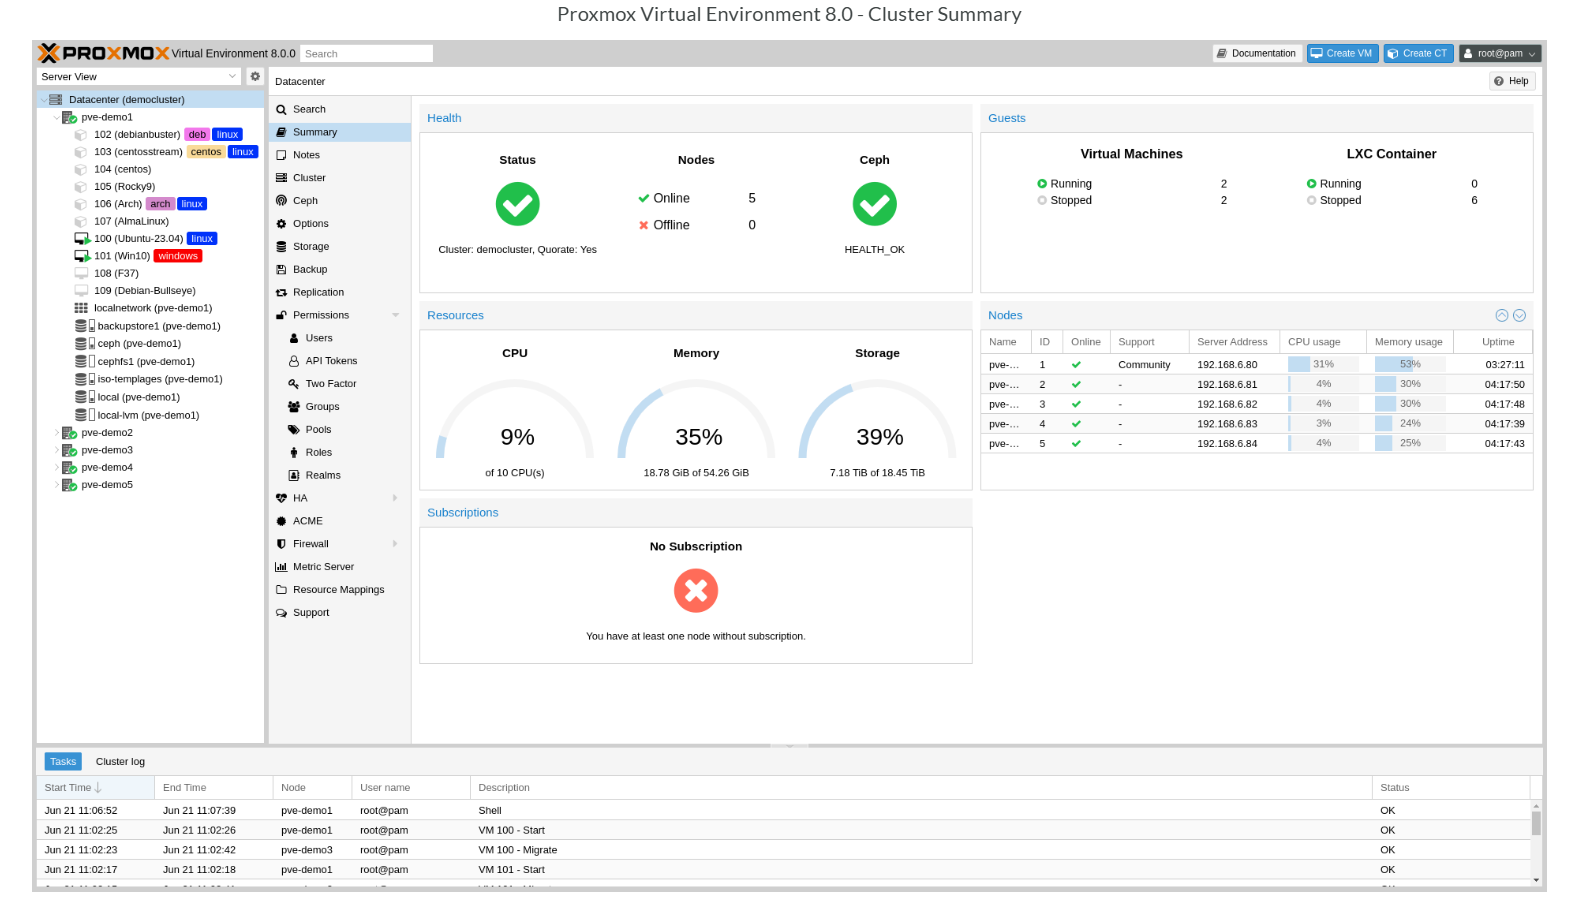Click the Create CT button
Screen dimensions: 1581x897
coord(1418,54)
